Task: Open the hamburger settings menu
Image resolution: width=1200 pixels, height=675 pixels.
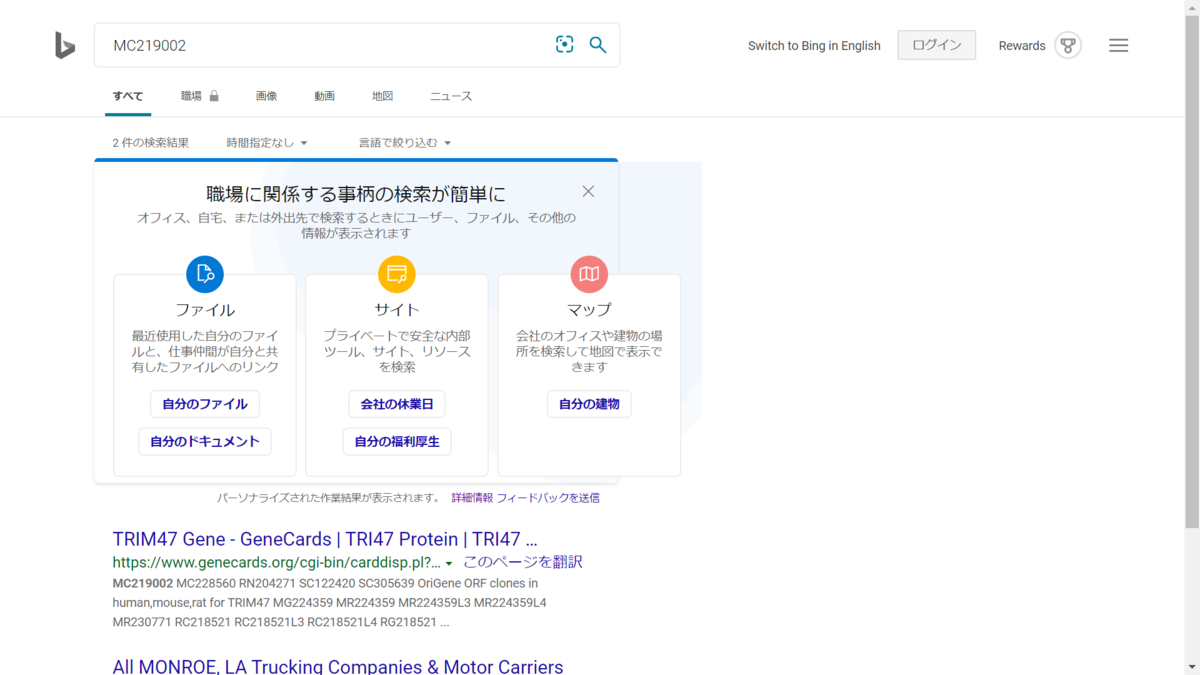Action: point(1119,45)
